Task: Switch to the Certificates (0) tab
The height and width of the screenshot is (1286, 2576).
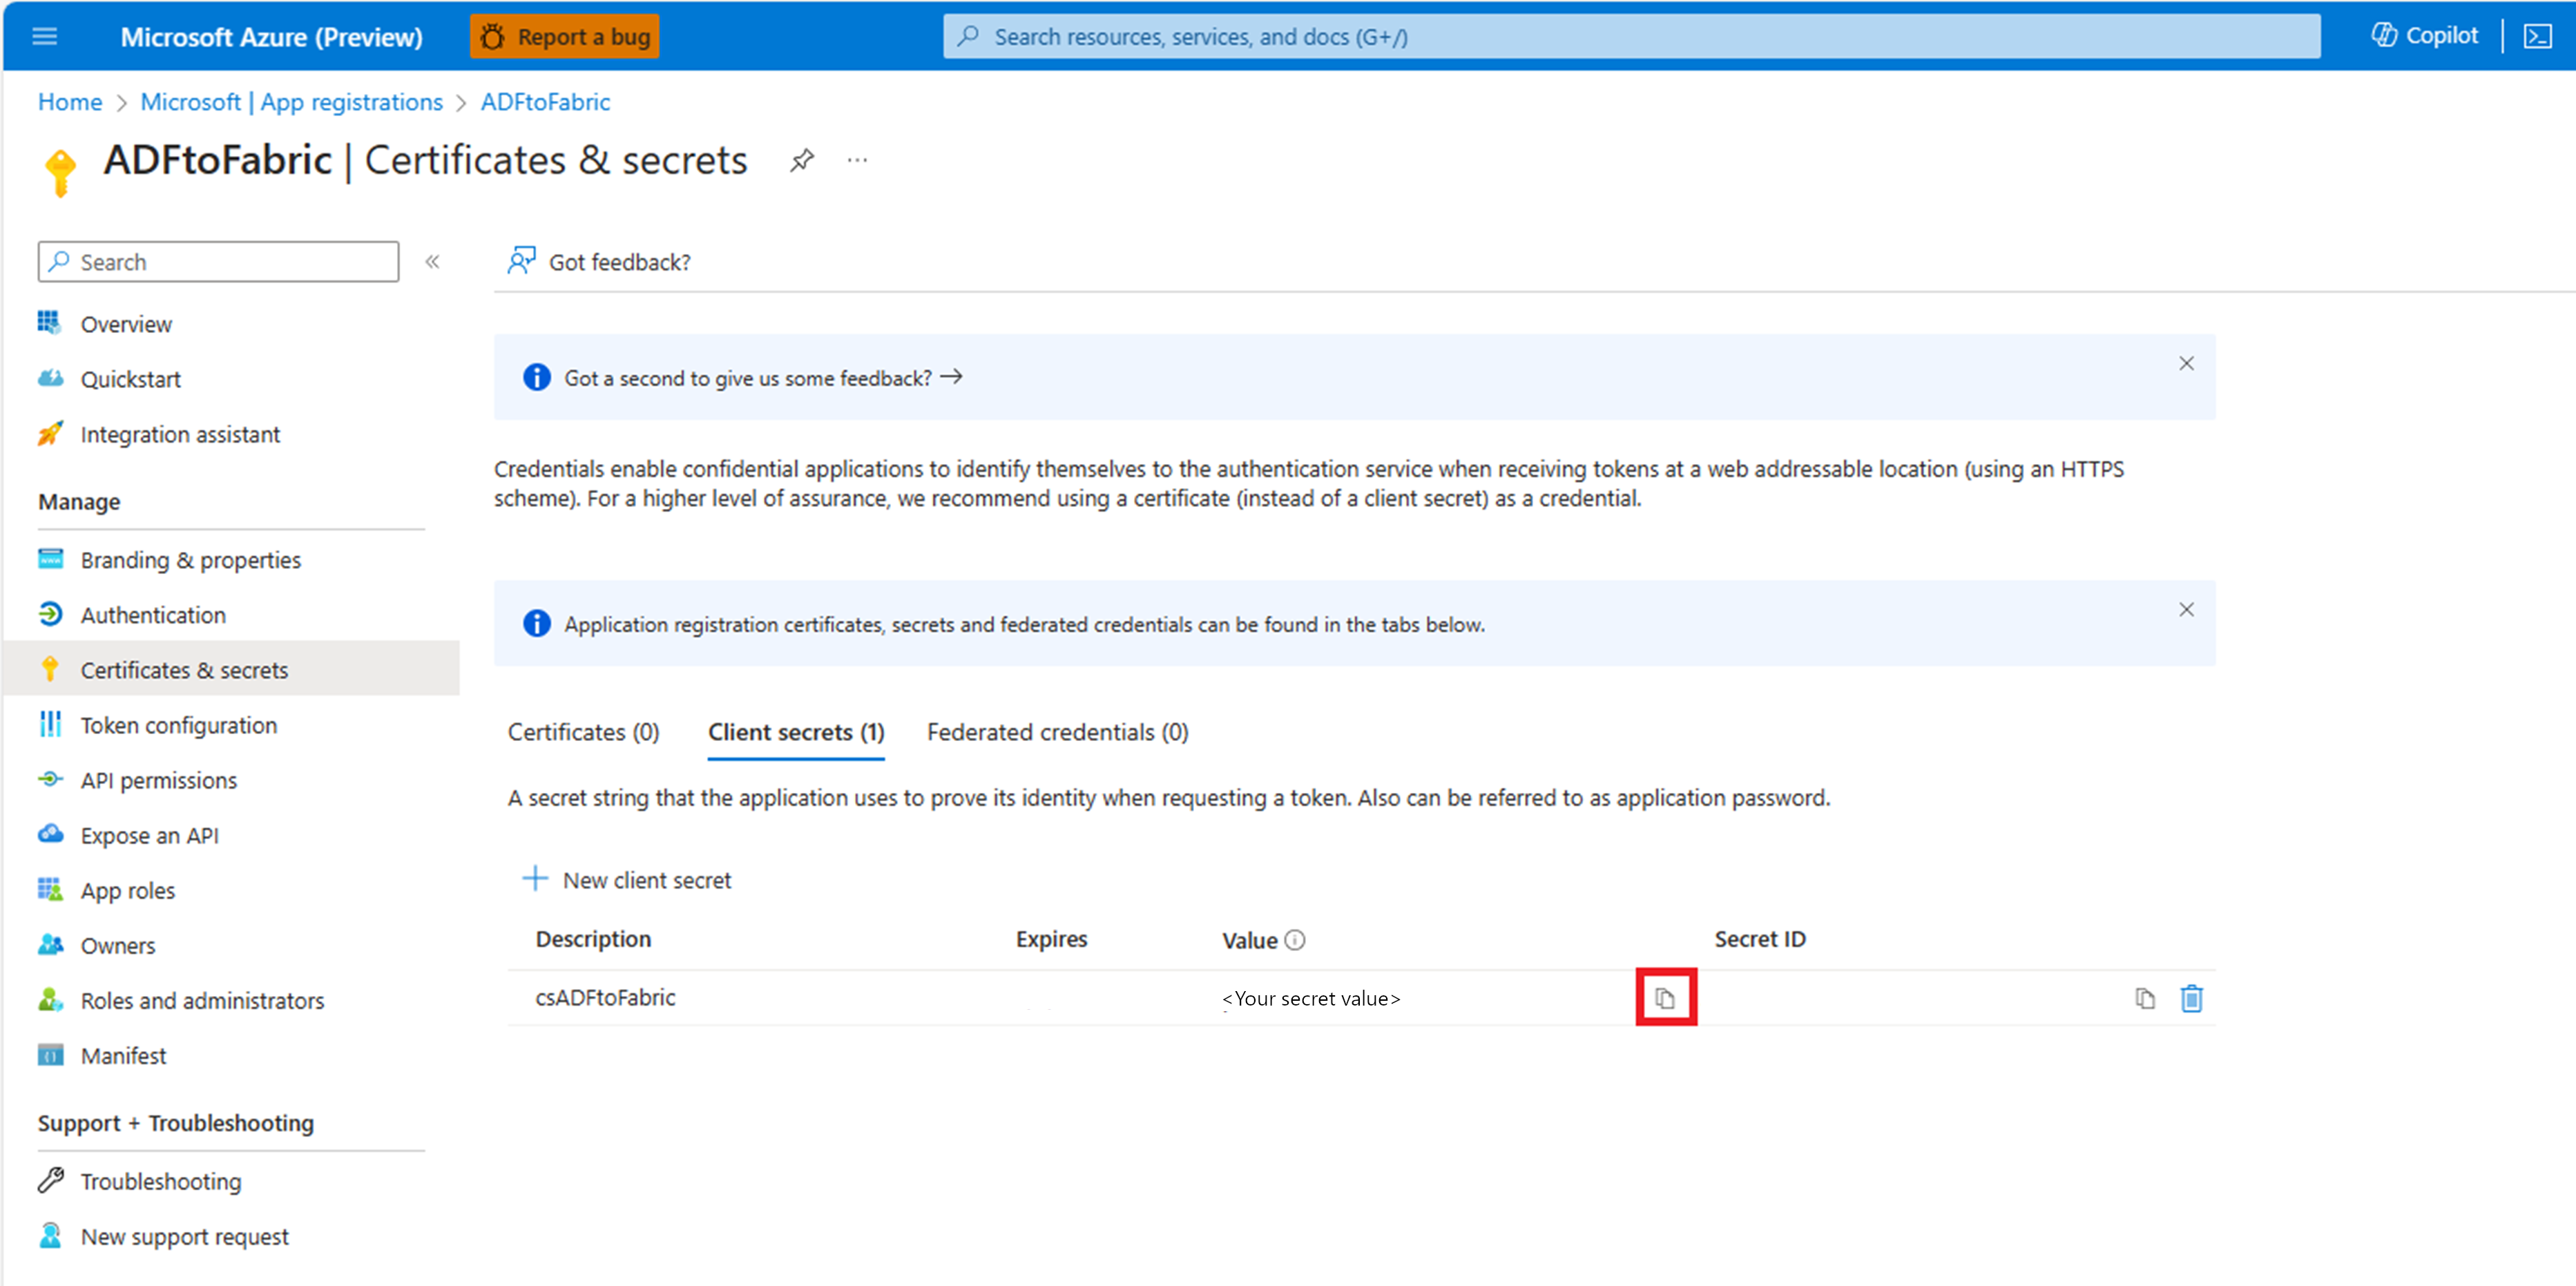Action: (583, 731)
